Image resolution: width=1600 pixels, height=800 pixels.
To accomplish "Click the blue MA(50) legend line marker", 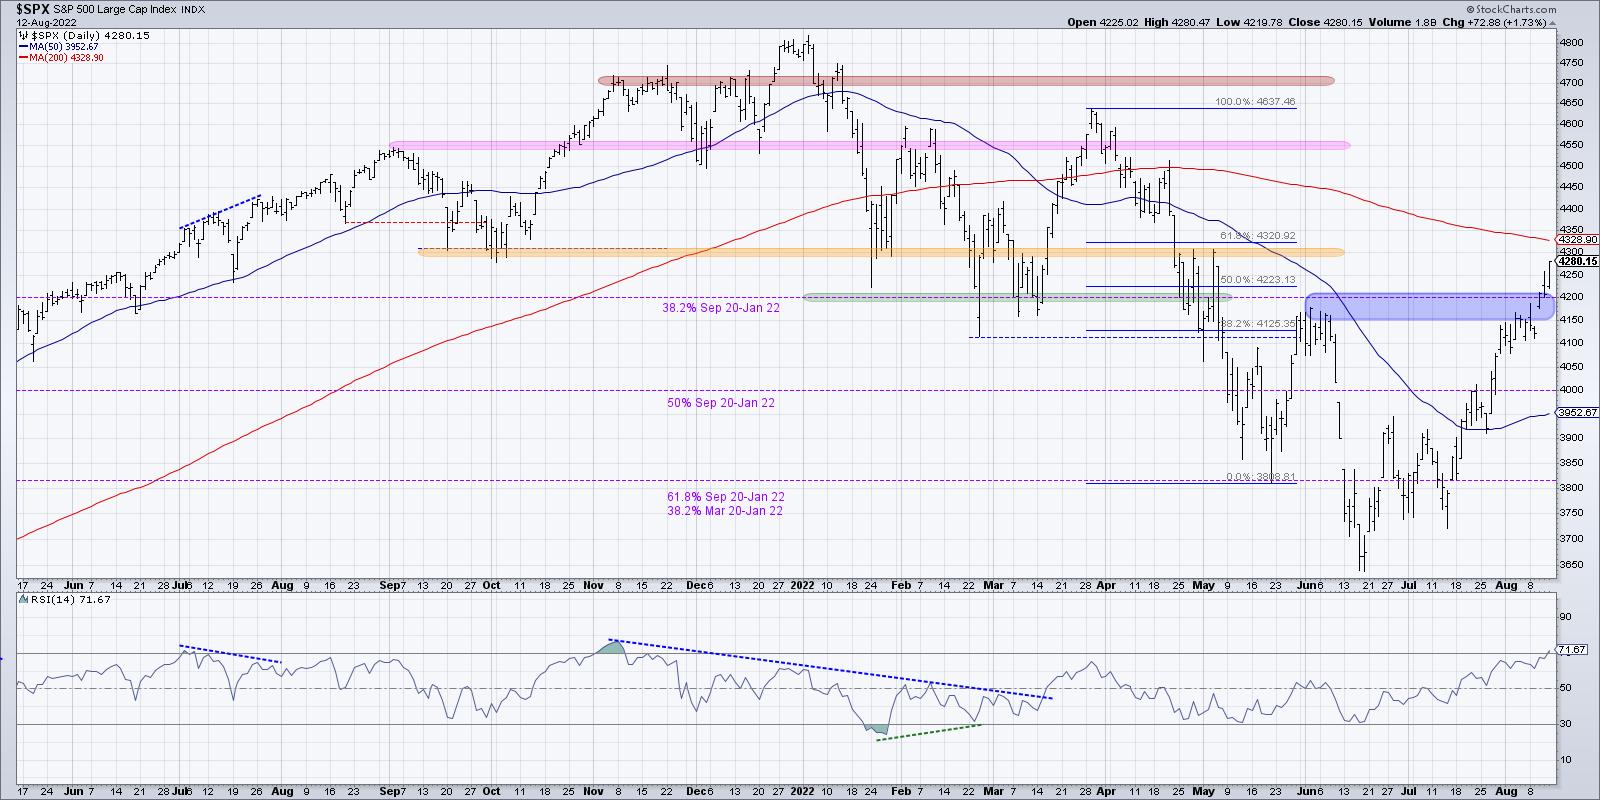I will (25, 46).
